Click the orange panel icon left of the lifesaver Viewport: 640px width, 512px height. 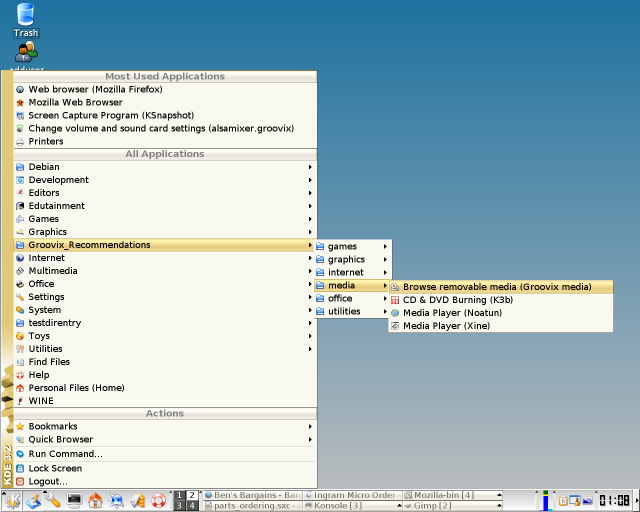coord(138,501)
